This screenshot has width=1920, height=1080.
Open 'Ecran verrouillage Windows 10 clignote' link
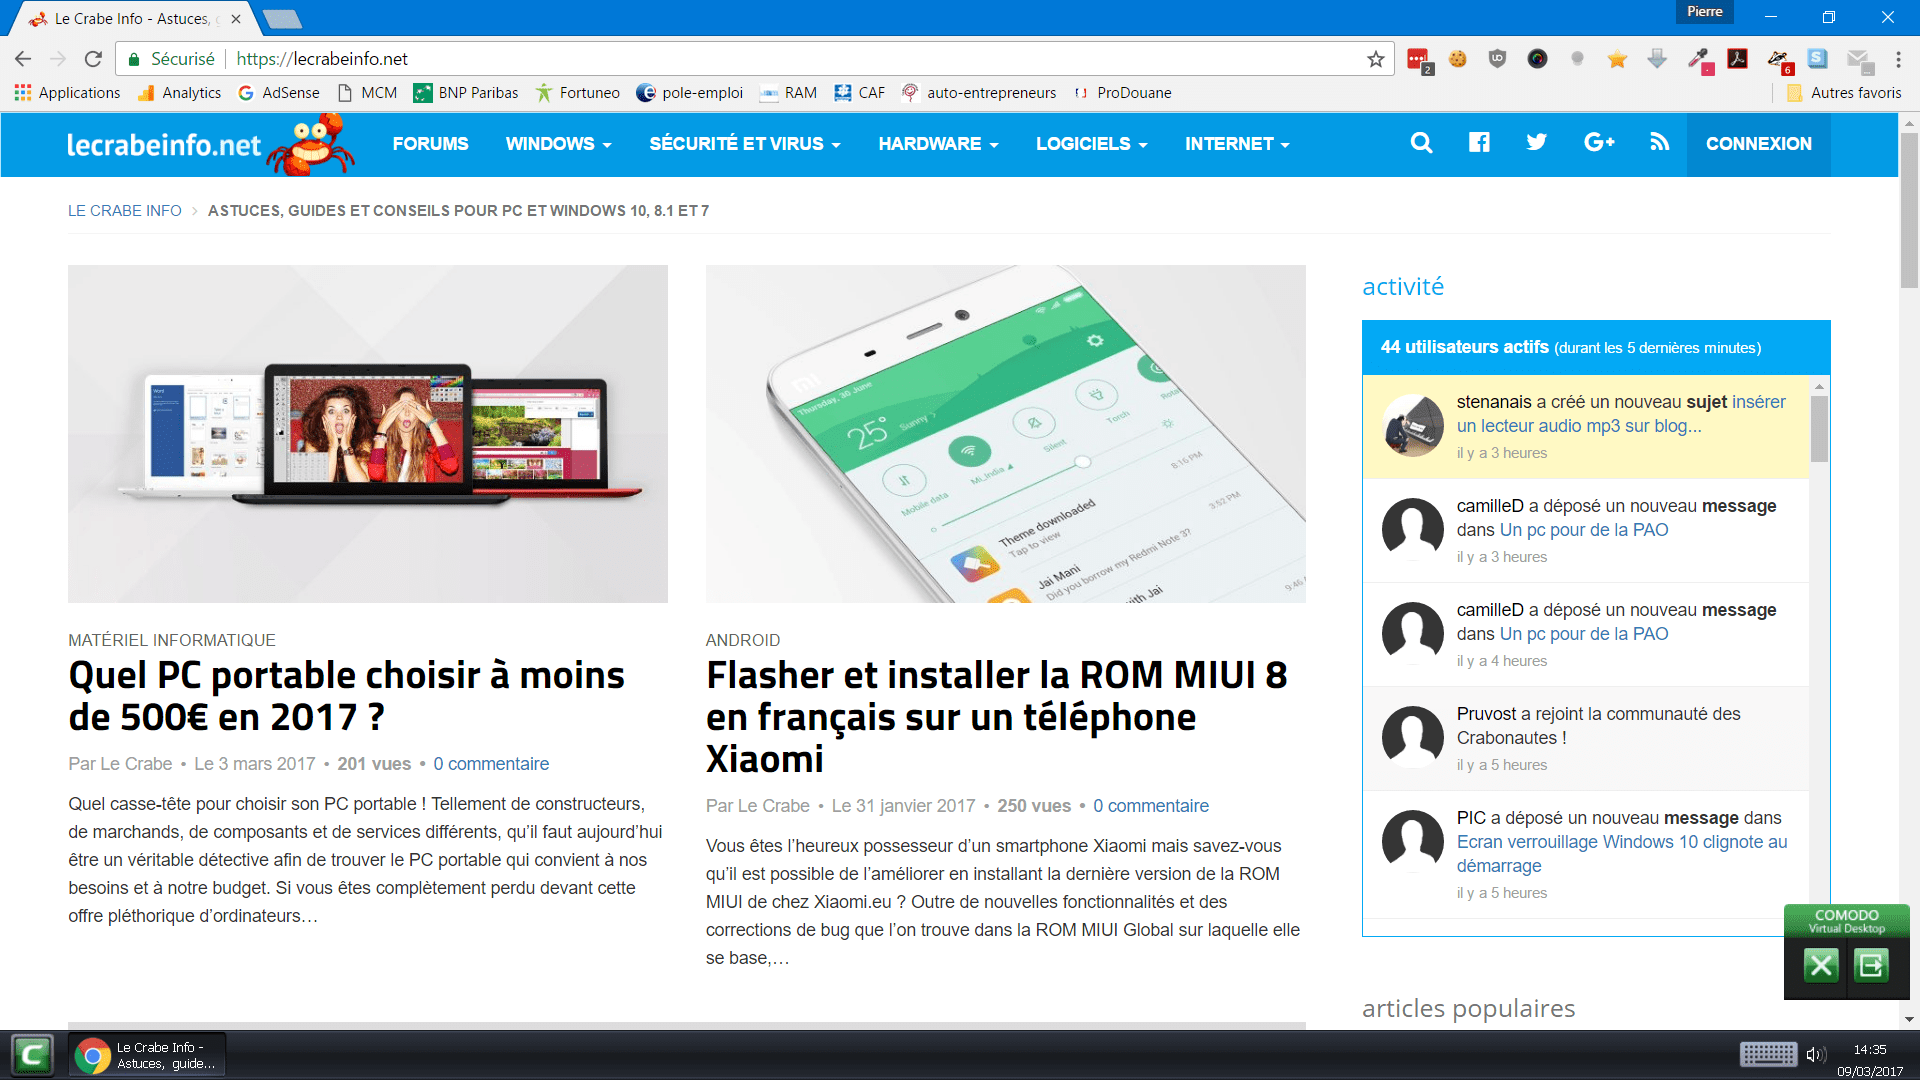[x=1622, y=854]
